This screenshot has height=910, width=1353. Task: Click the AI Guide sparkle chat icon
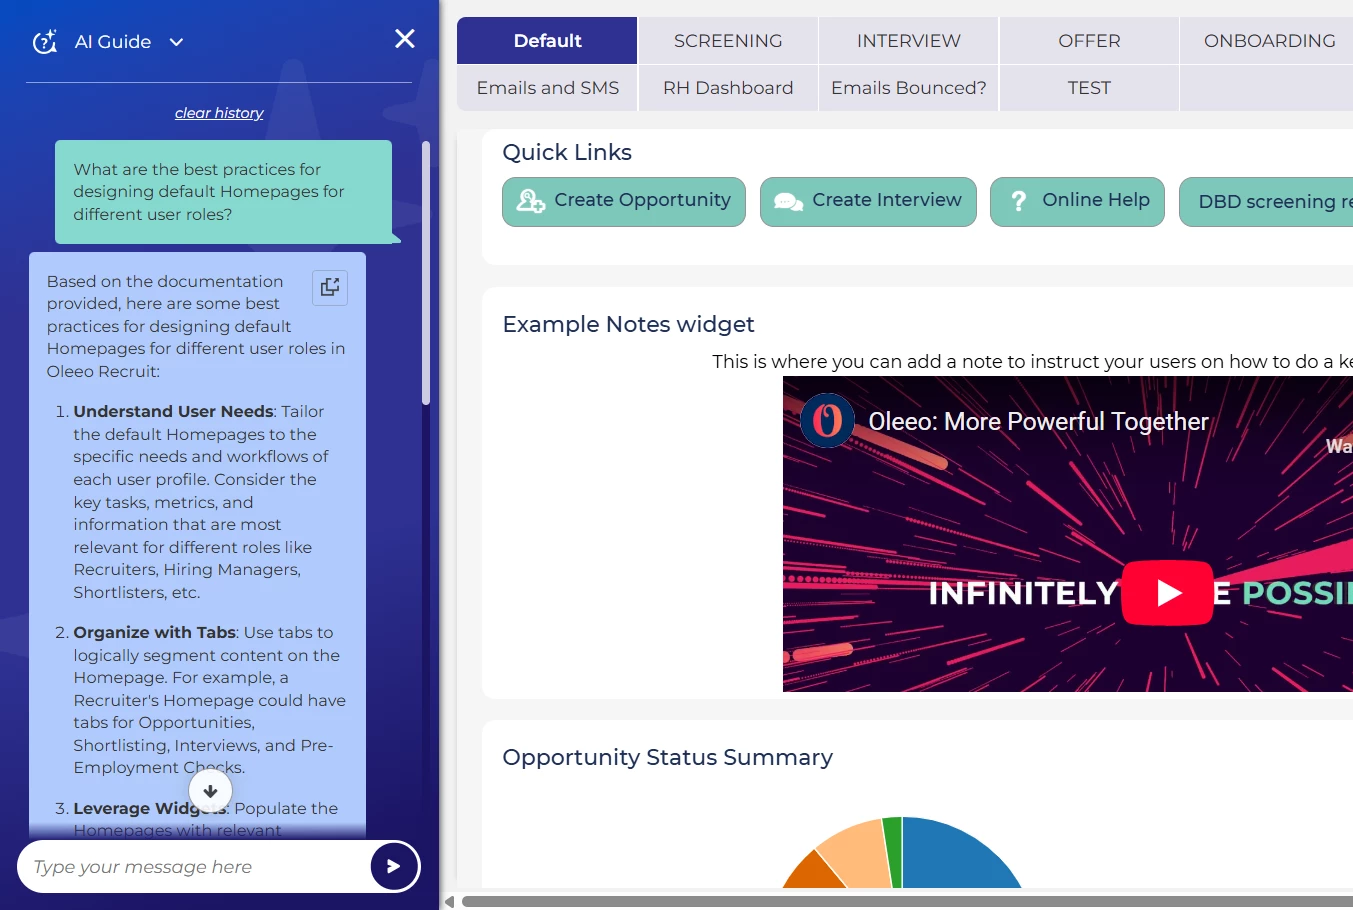point(45,42)
